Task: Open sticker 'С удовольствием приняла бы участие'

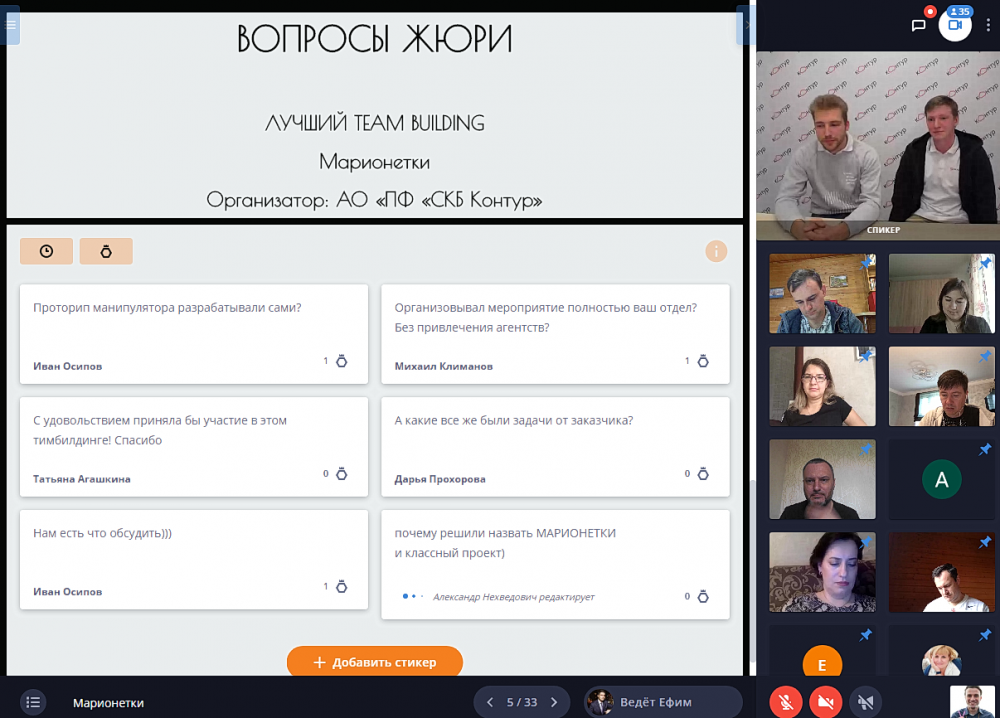Action: [194, 446]
